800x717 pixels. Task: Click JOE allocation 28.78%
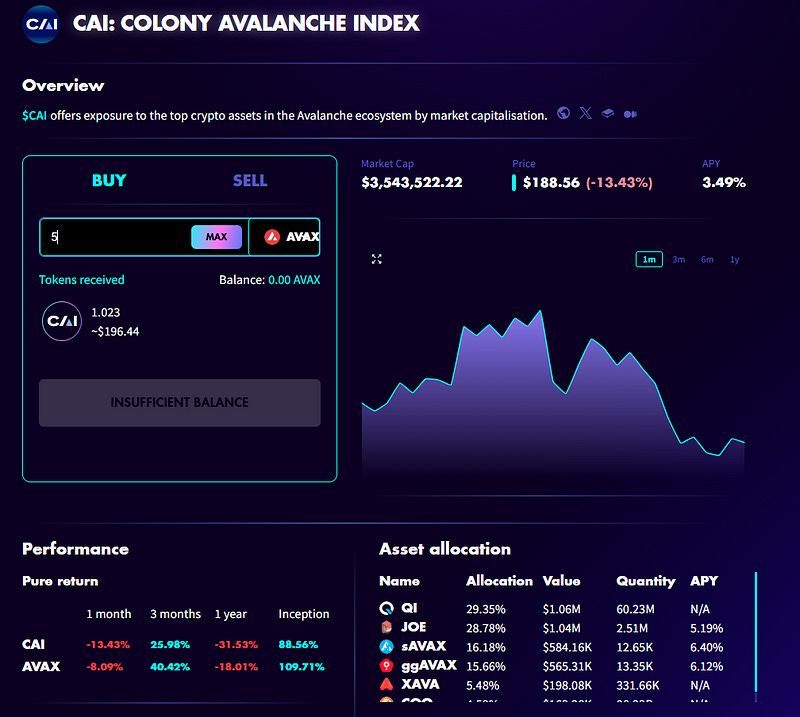486,628
